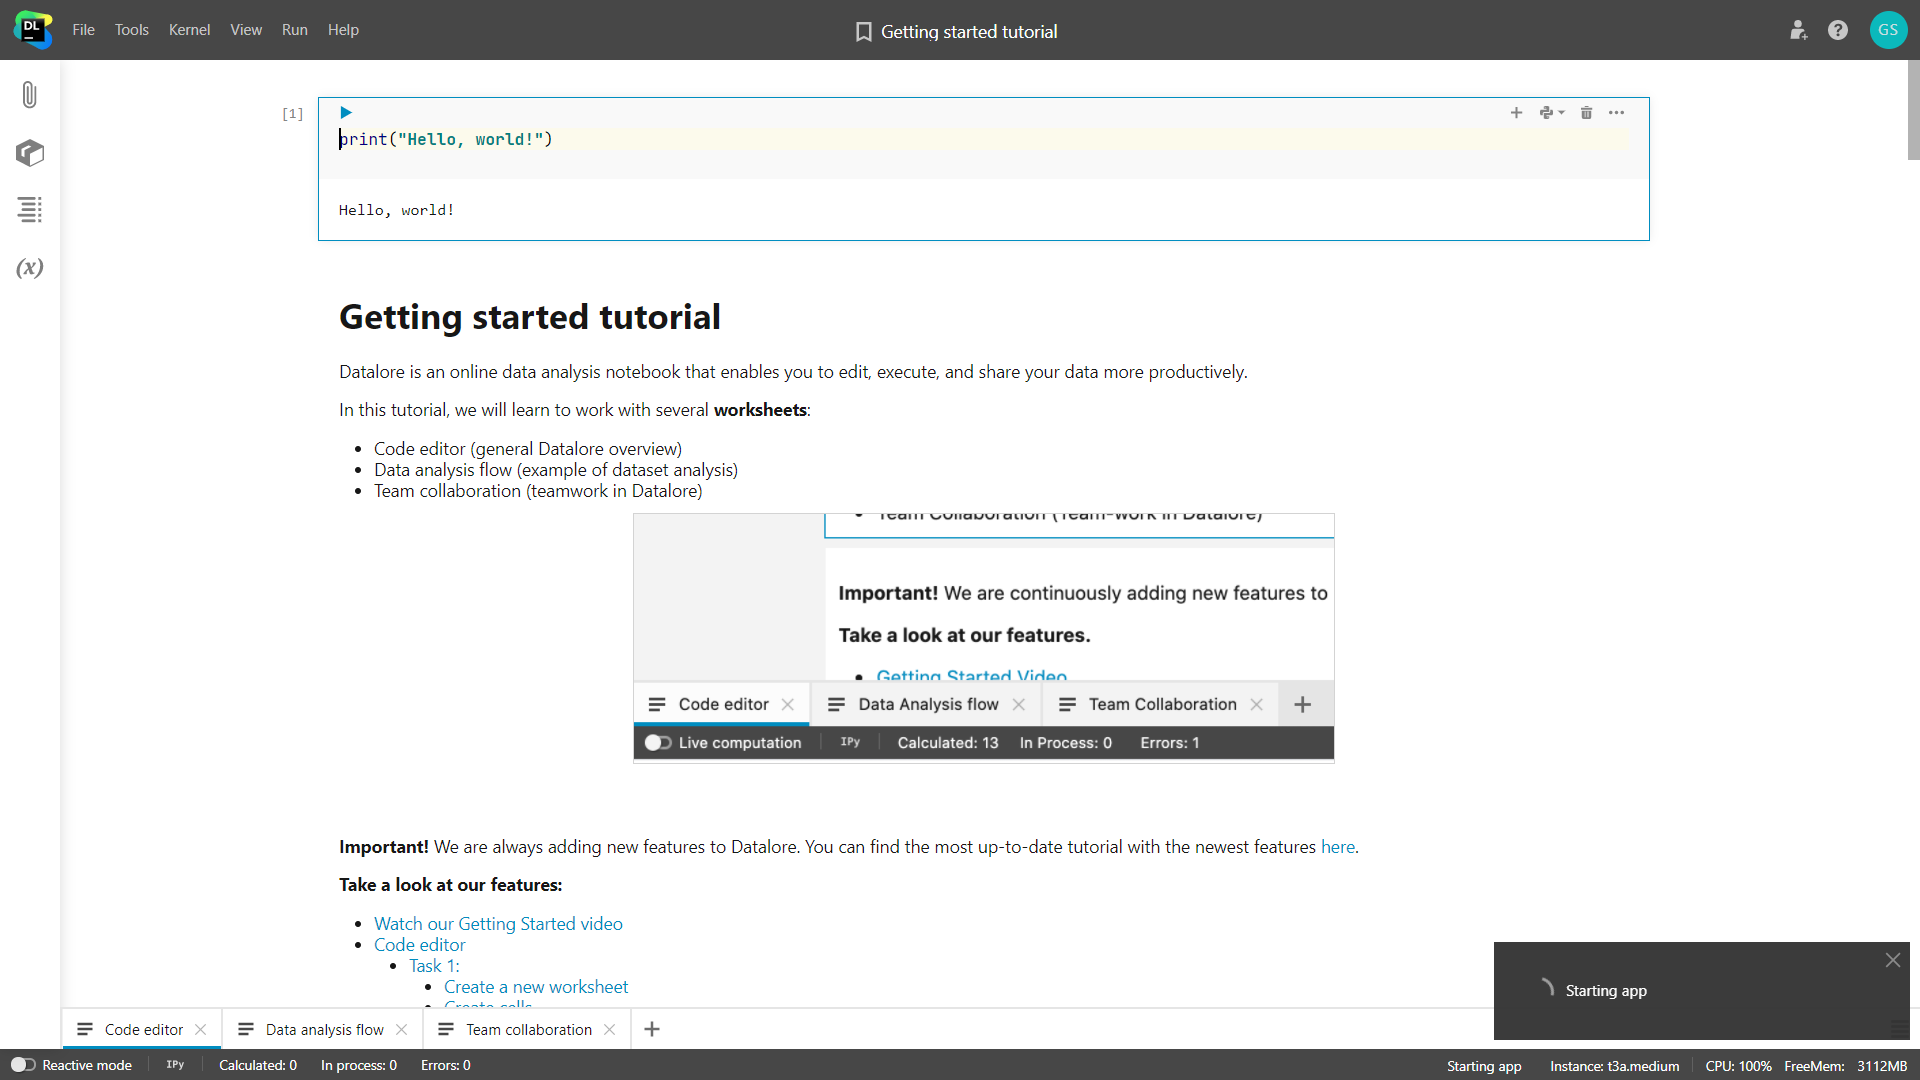Open the share with user icon

(x=1798, y=30)
